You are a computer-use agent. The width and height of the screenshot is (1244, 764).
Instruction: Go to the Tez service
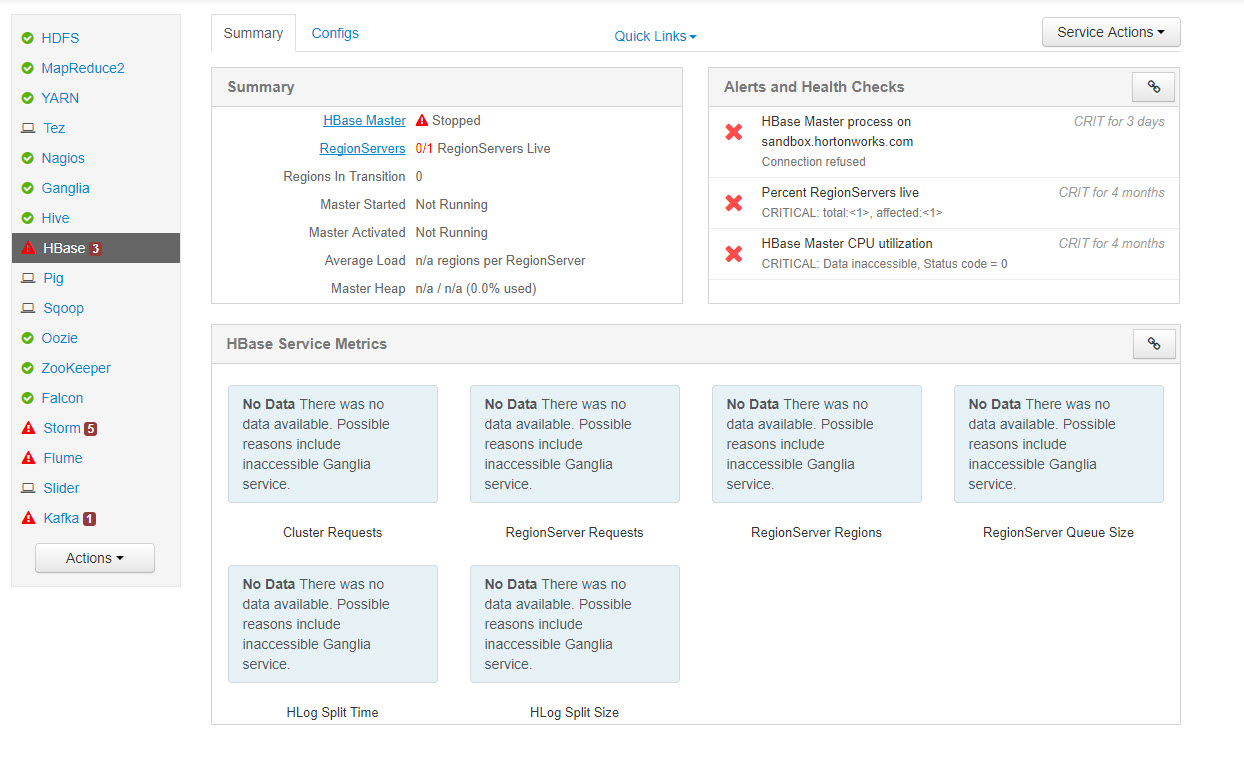tap(54, 128)
